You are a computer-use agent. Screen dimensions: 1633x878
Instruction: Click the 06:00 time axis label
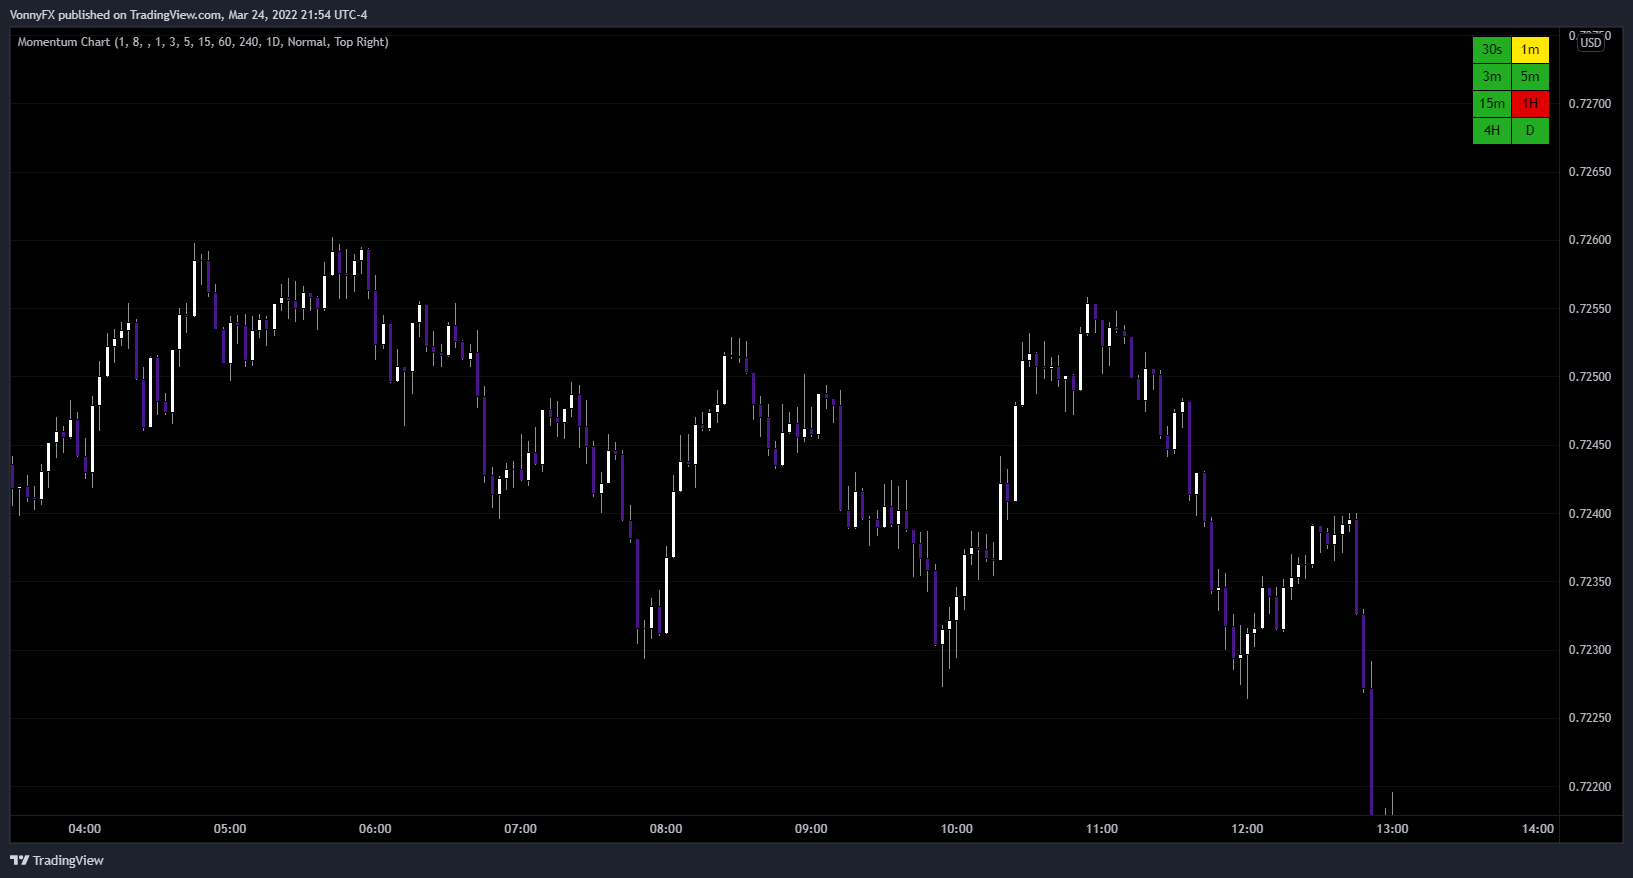pos(375,829)
